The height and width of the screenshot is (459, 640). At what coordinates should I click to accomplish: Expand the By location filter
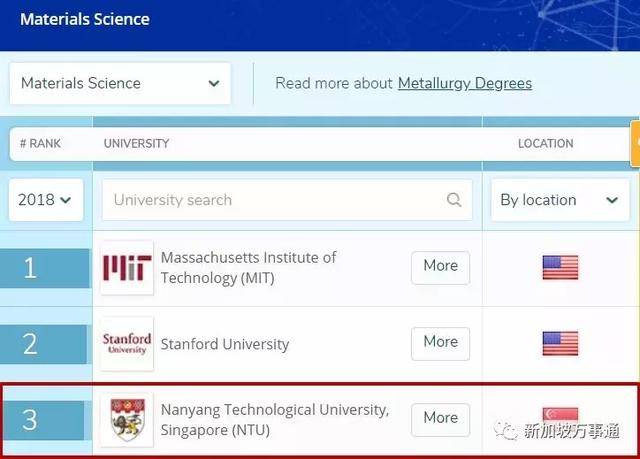pos(559,200)
